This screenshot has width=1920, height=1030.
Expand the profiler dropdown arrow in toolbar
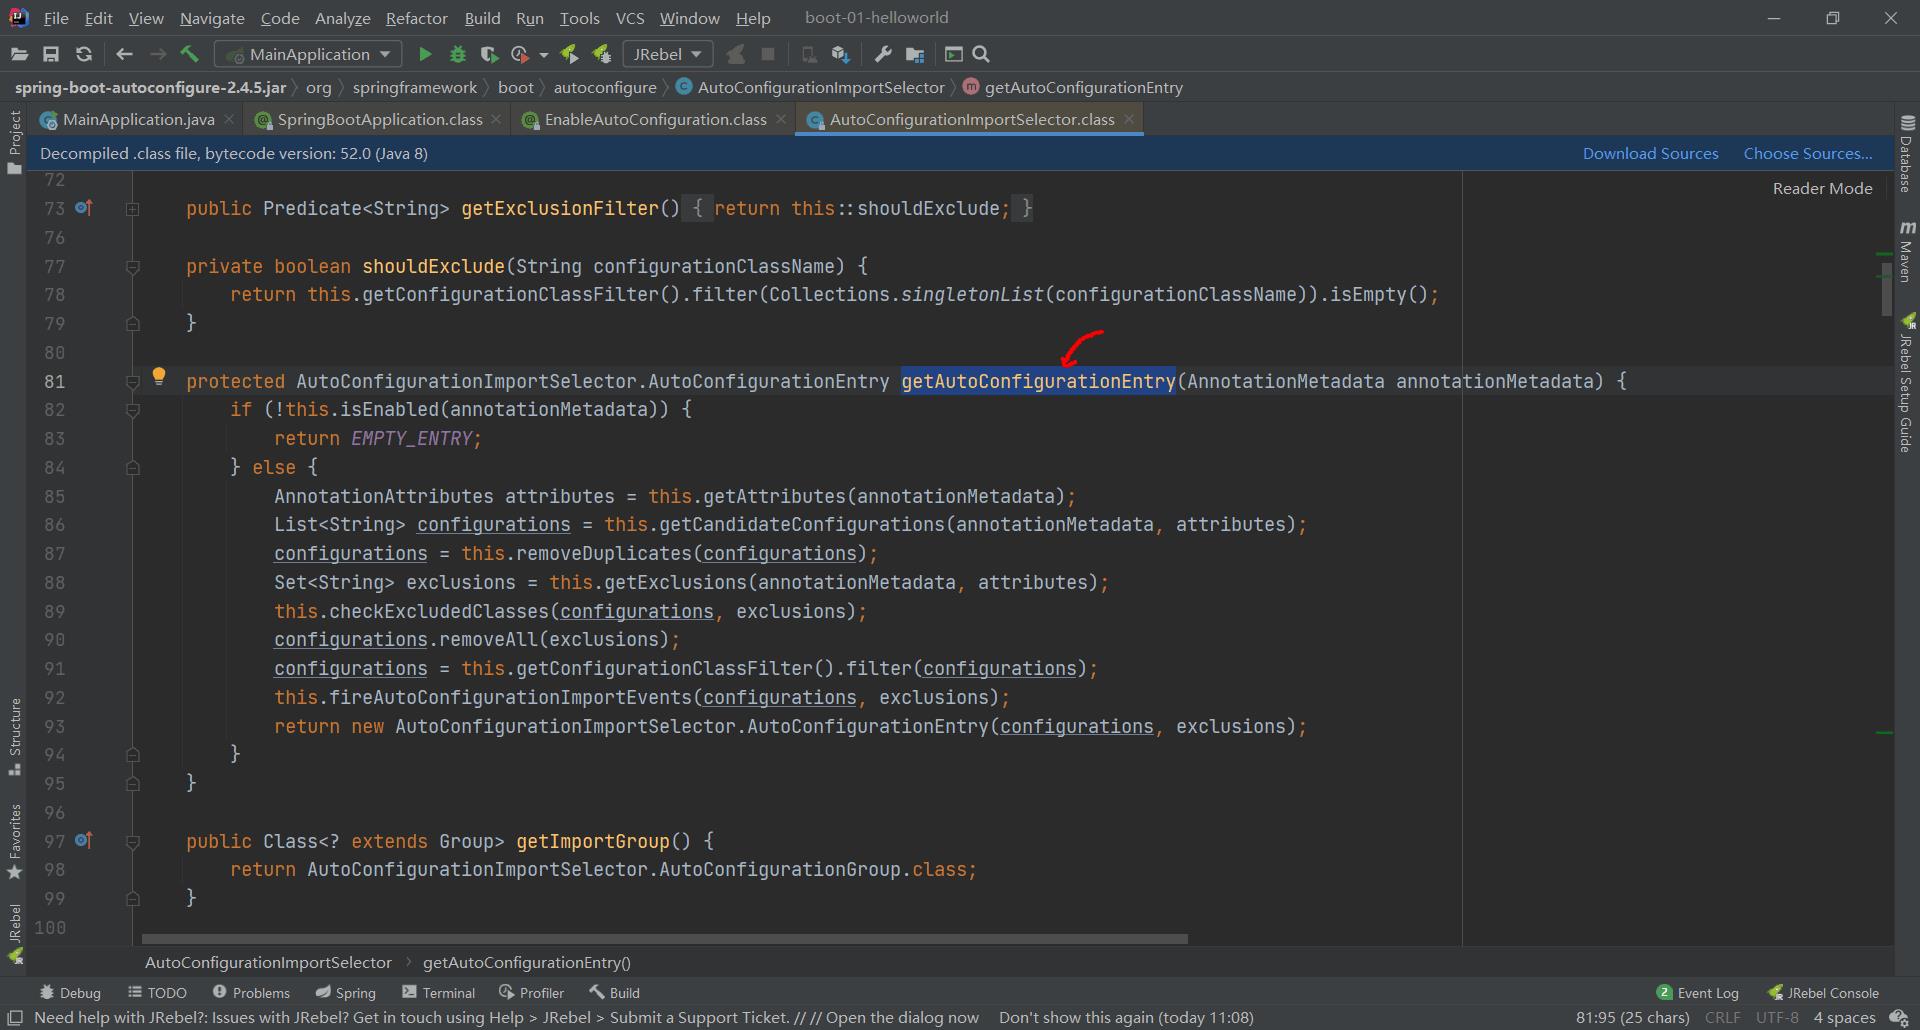543,55
